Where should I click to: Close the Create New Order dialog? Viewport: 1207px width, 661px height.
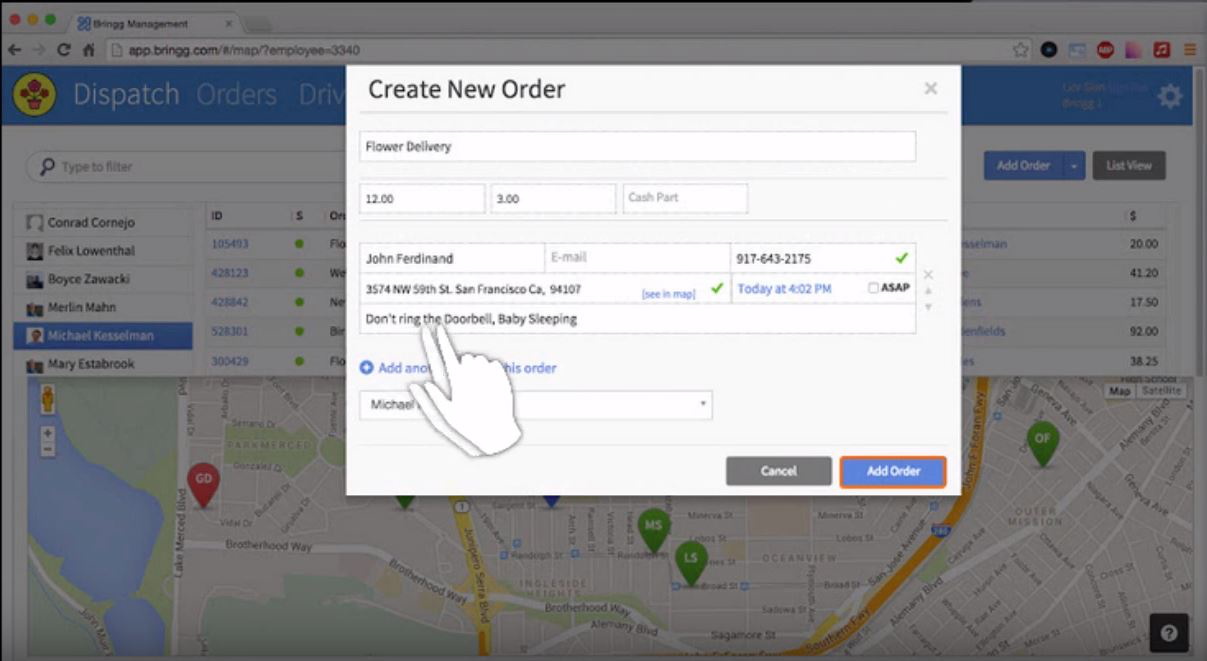931,89
